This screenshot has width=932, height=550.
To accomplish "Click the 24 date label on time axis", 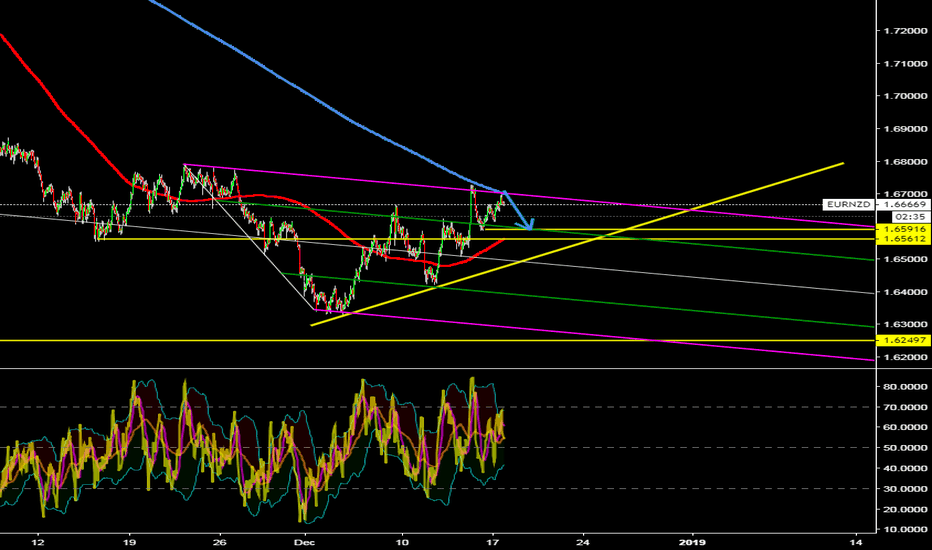I will click(x=583, y=542).
